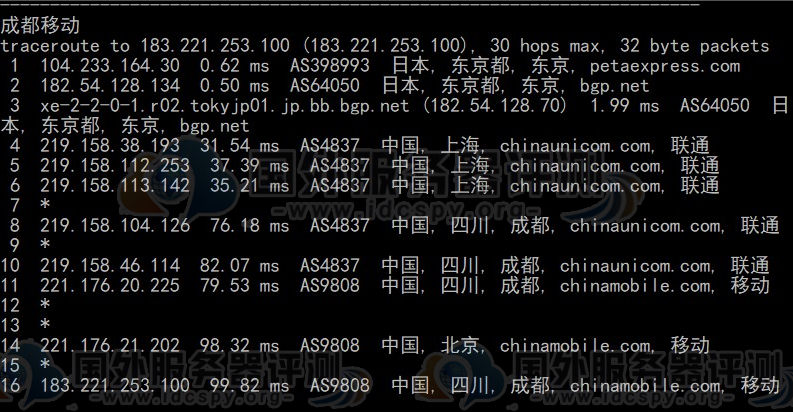Click AS398993 in hop 1

pos(330,66)
